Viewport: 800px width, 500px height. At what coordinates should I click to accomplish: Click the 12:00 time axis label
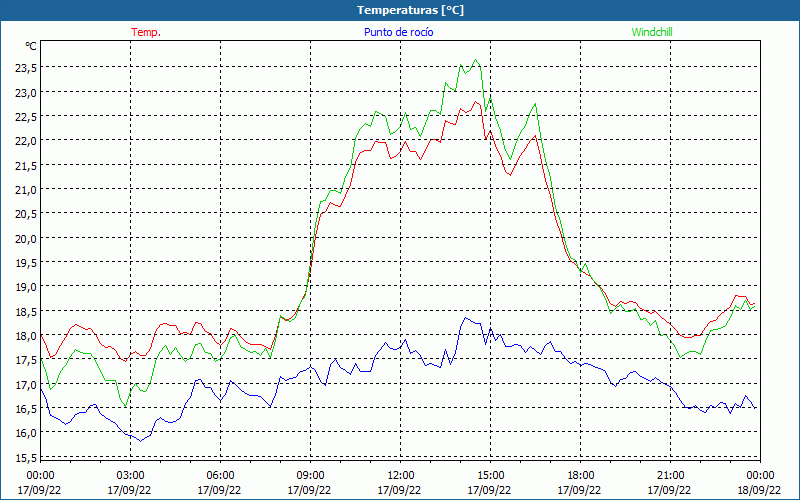(x=401, y=476)
